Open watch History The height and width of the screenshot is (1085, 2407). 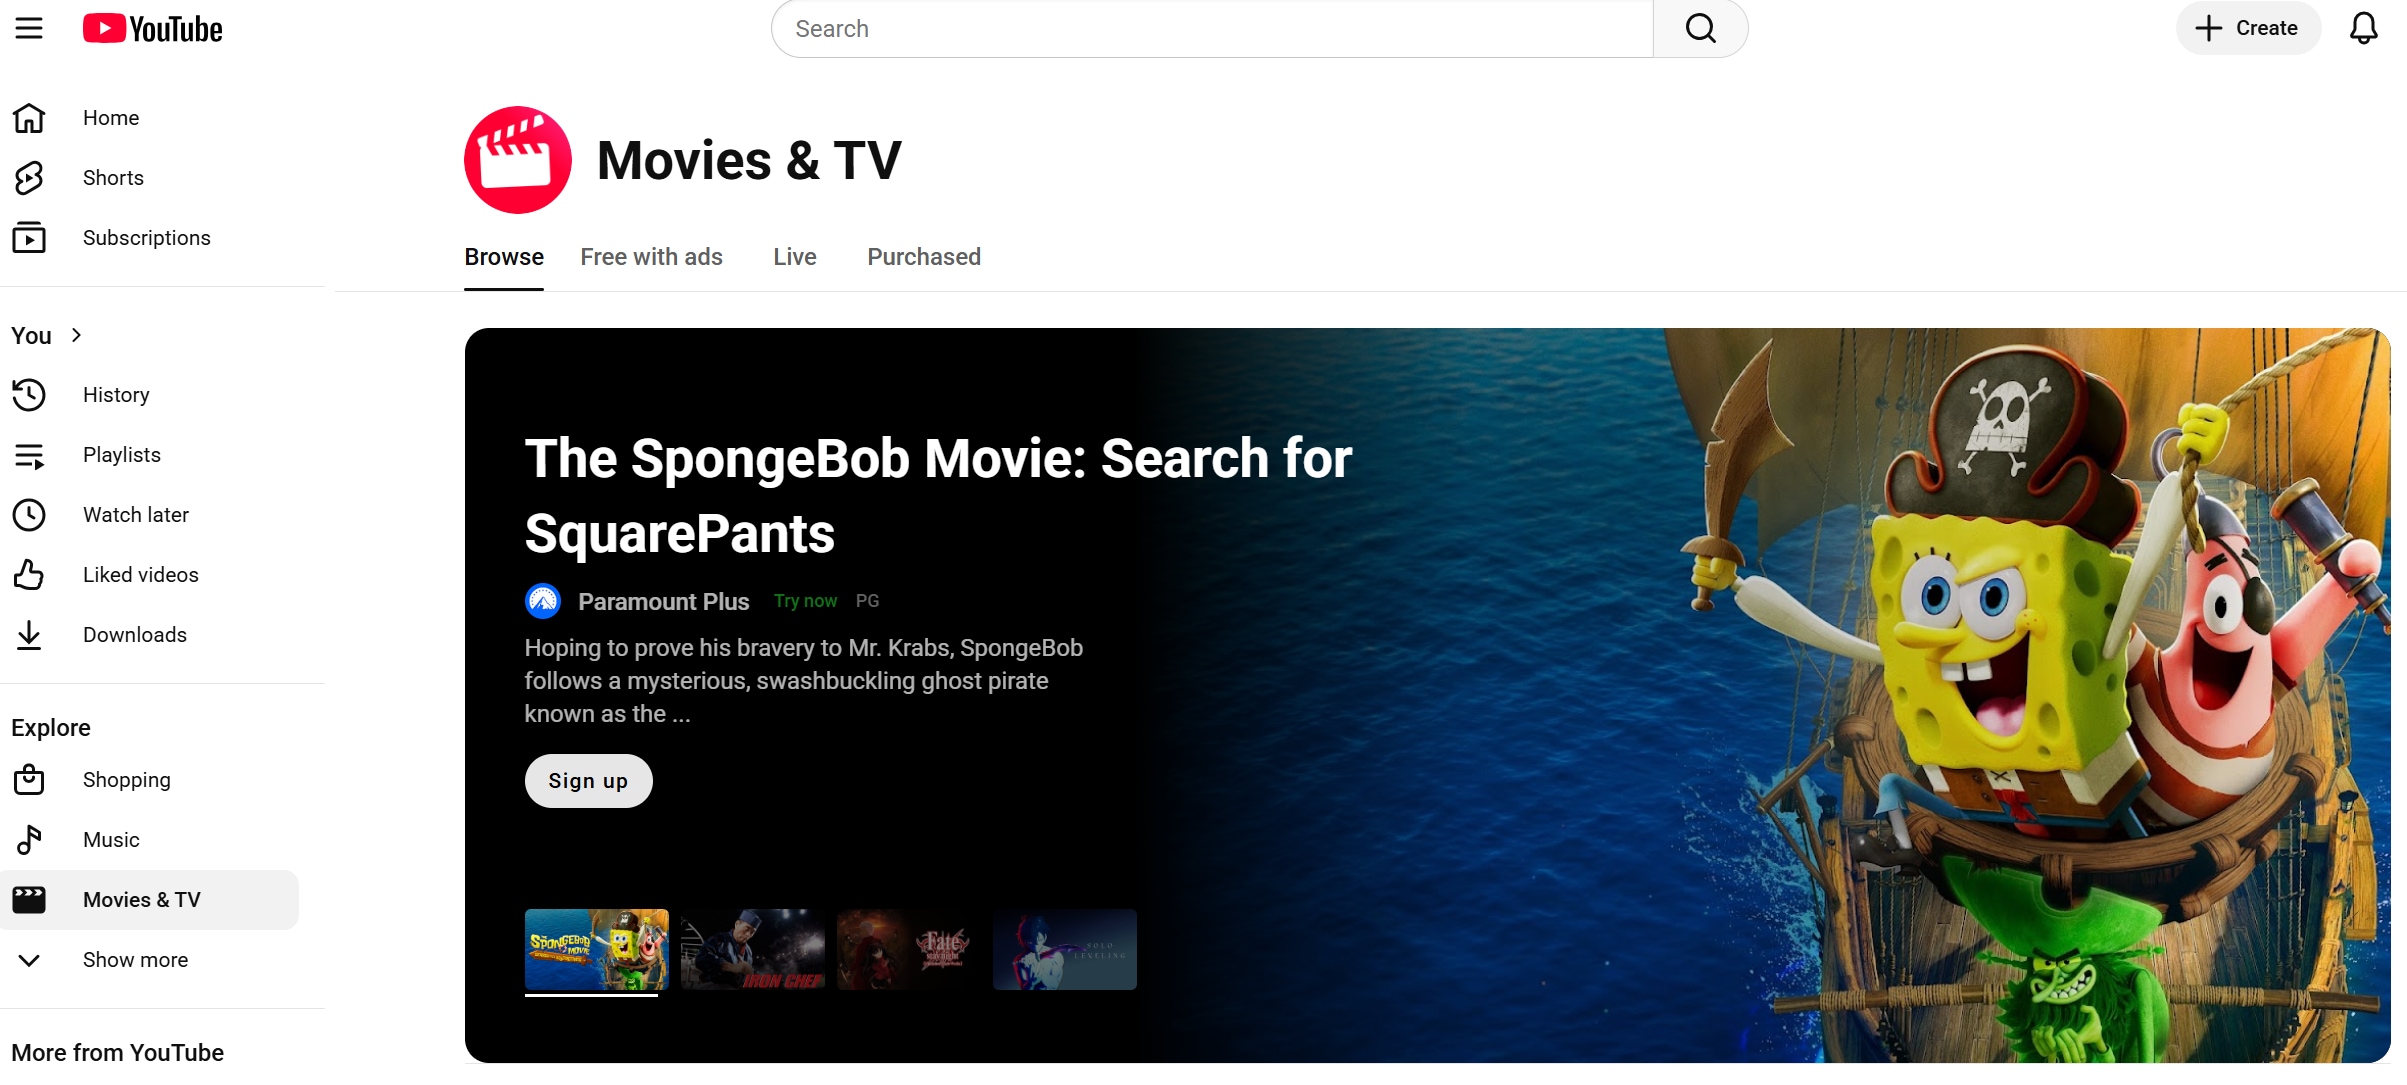(115, 394)
